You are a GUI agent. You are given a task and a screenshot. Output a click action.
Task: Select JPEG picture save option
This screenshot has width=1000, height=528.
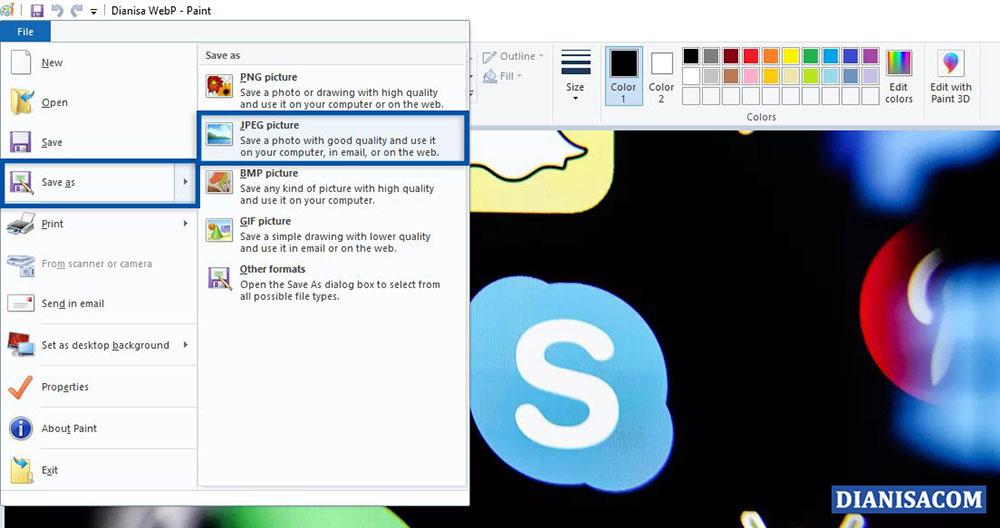pyautogui.click(x=333, y=138)
